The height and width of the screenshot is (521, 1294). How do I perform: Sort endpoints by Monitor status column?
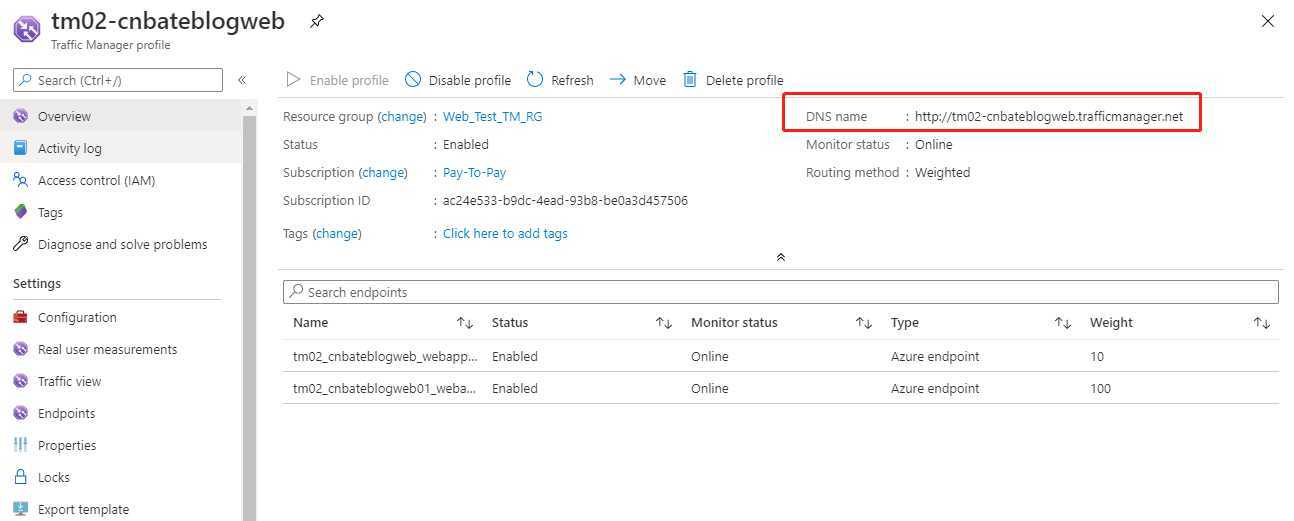864,323
